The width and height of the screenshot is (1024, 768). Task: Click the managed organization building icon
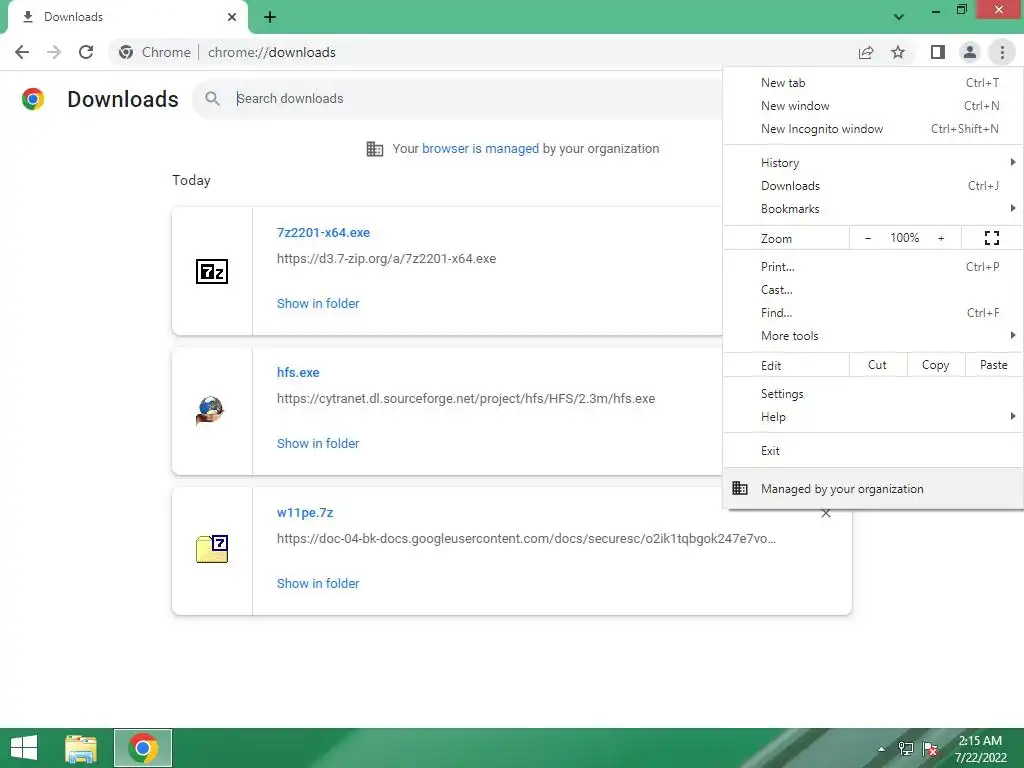tap(375, 149)
